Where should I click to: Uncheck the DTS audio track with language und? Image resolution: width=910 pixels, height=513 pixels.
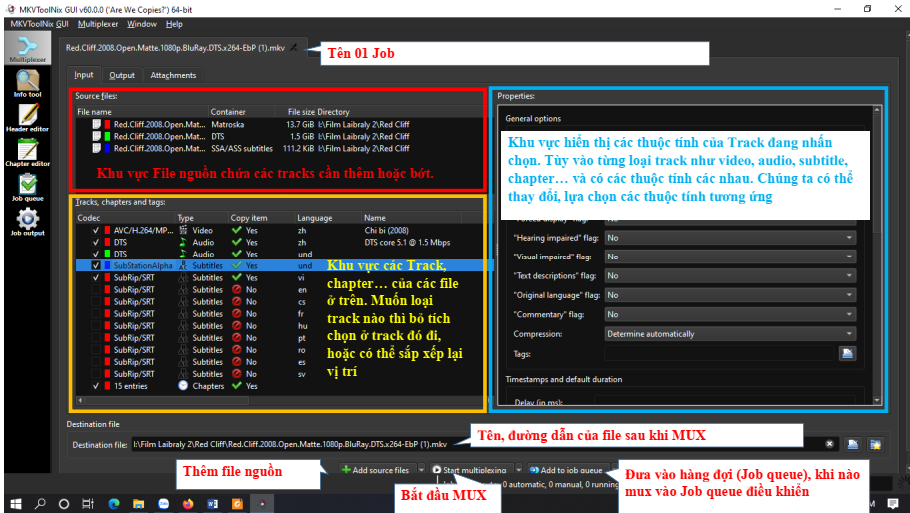click(x=96, y=254)
